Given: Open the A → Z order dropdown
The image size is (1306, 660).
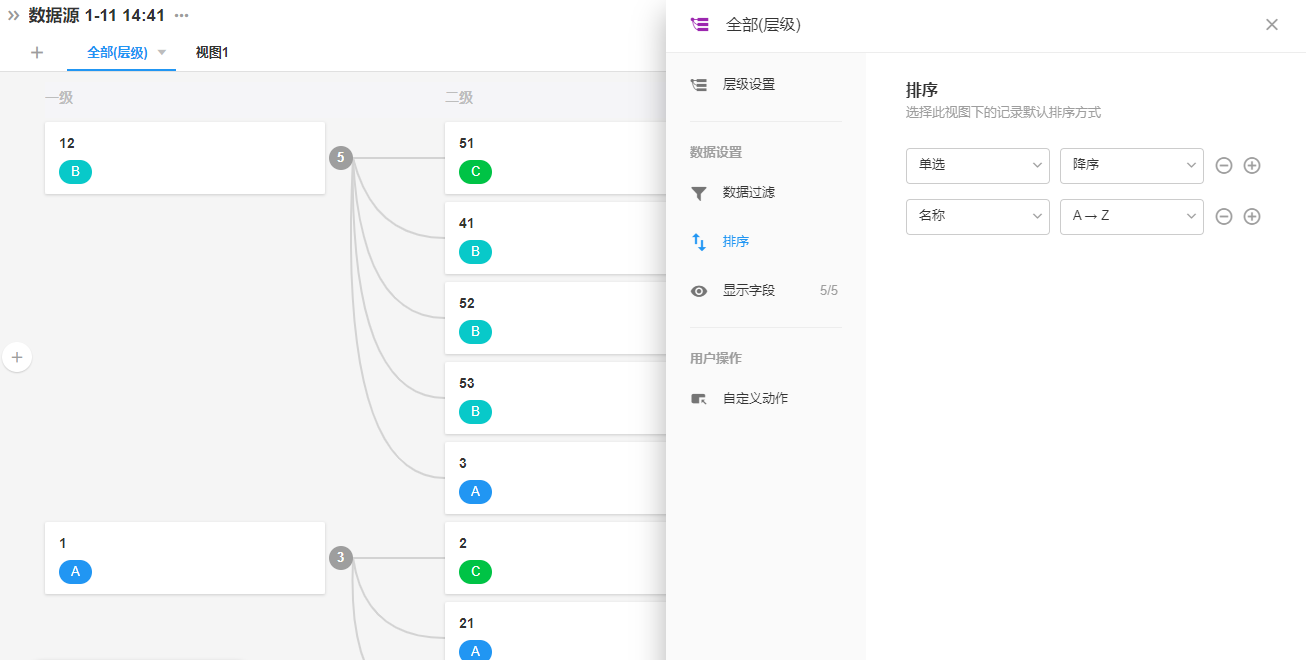Looking at the screenshot, I should click(1131, 216).
